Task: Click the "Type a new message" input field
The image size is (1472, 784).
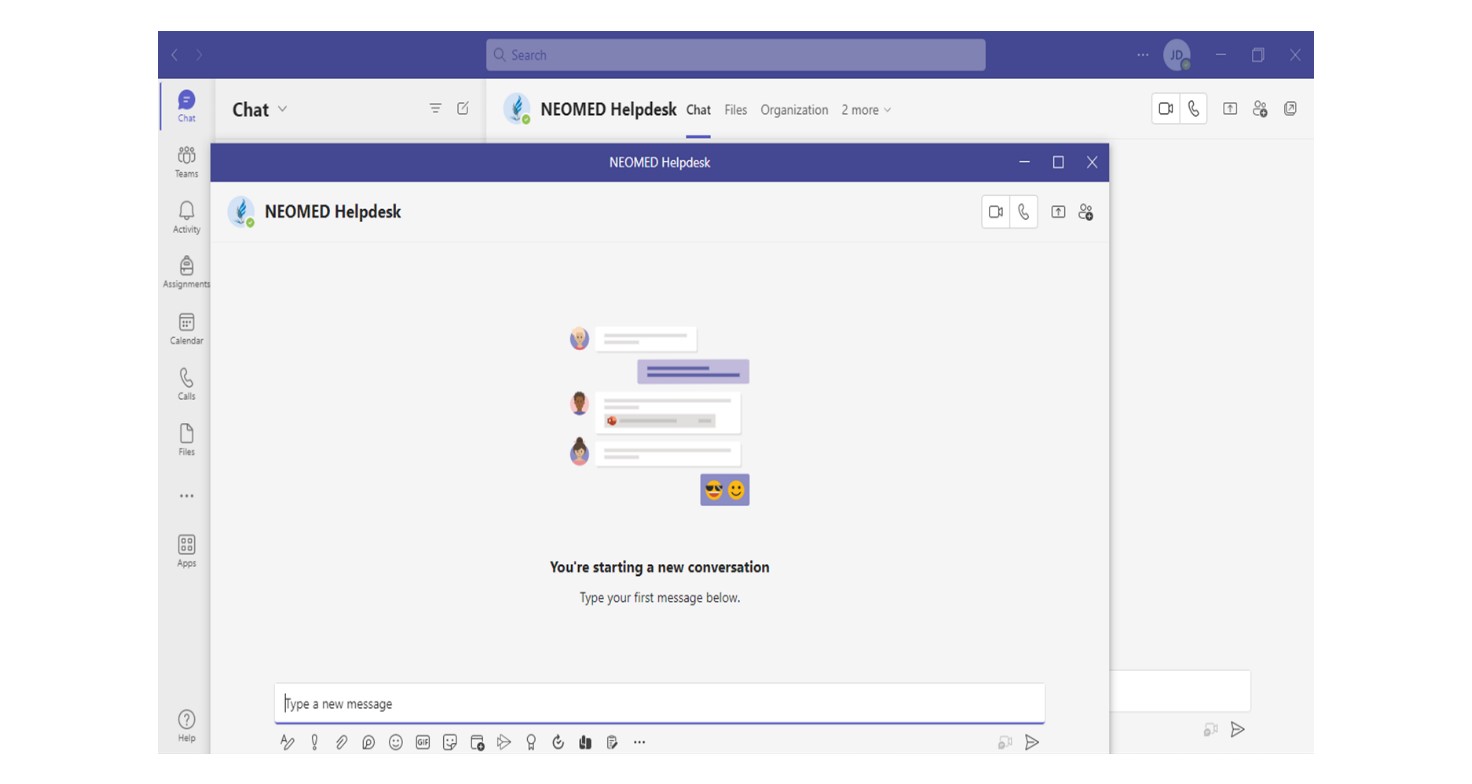Action: pos(660,704)
